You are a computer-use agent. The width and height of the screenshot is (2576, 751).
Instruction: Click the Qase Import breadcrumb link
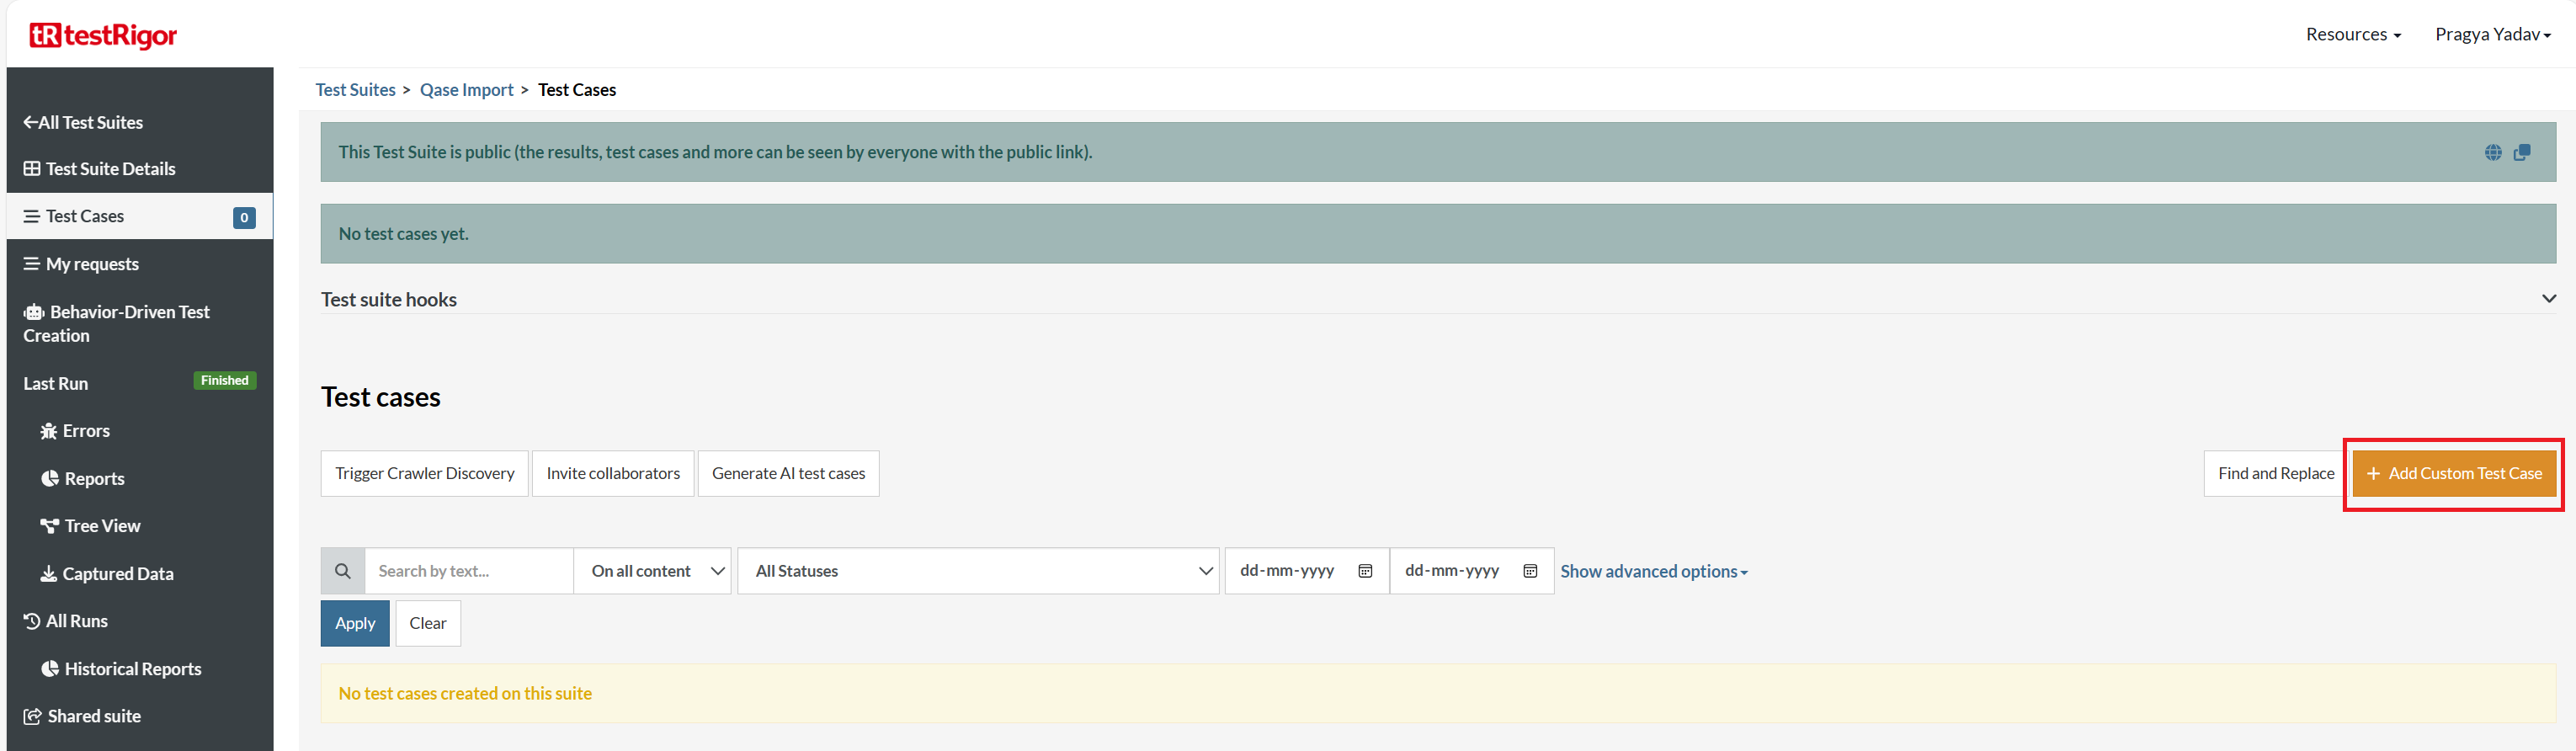pos(466,90)
